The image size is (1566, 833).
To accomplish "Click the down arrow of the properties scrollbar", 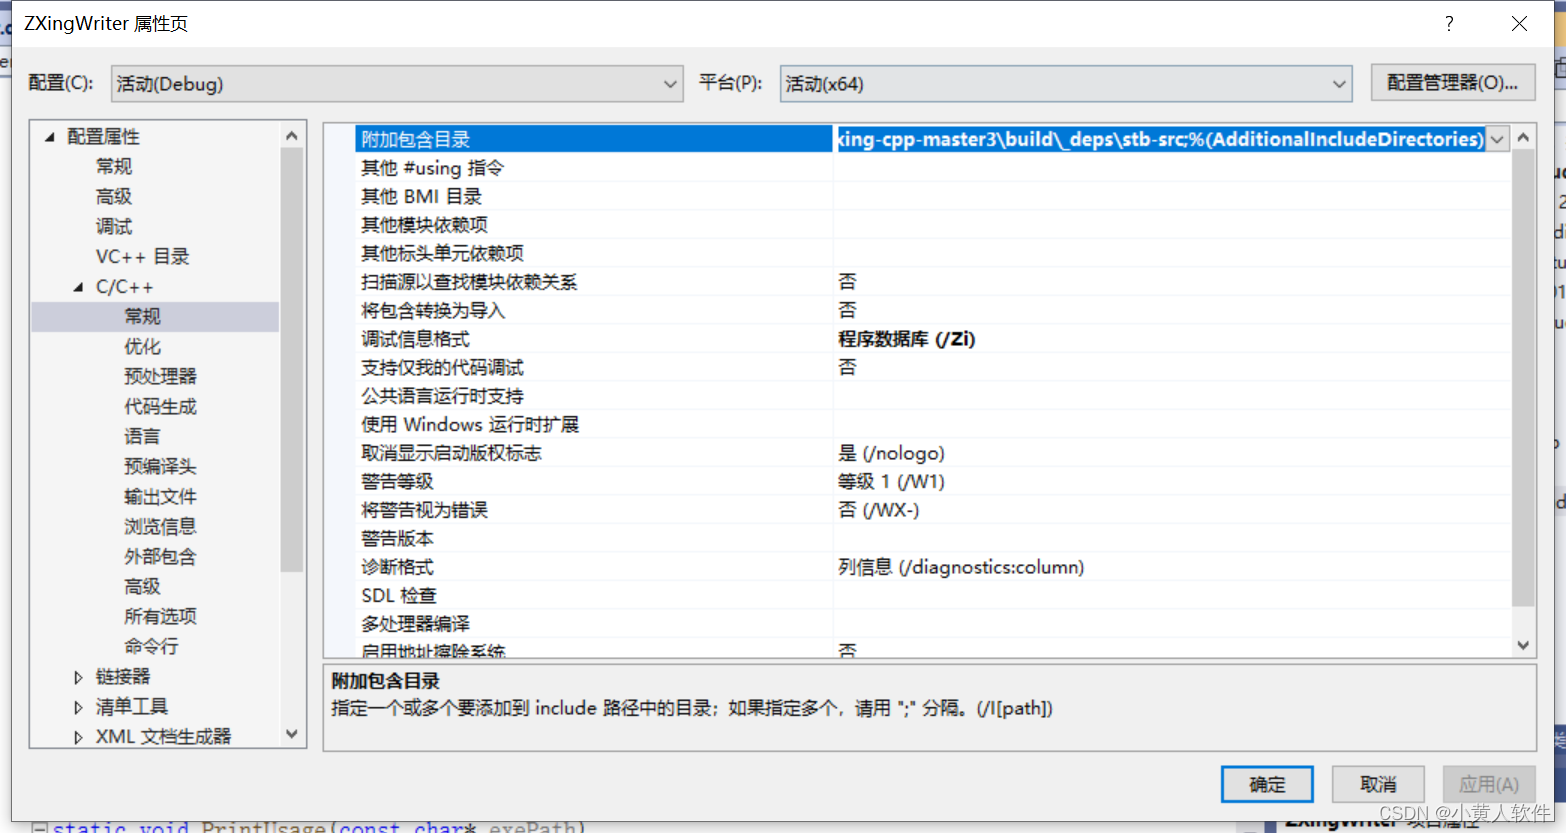I will [x=1521, y=644].
